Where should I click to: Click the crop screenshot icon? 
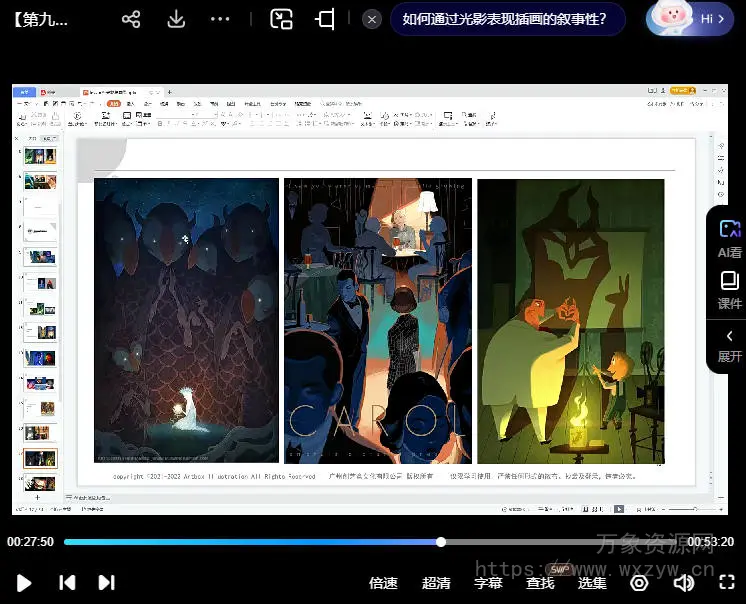pyautogui.click(x=325, y=19)
